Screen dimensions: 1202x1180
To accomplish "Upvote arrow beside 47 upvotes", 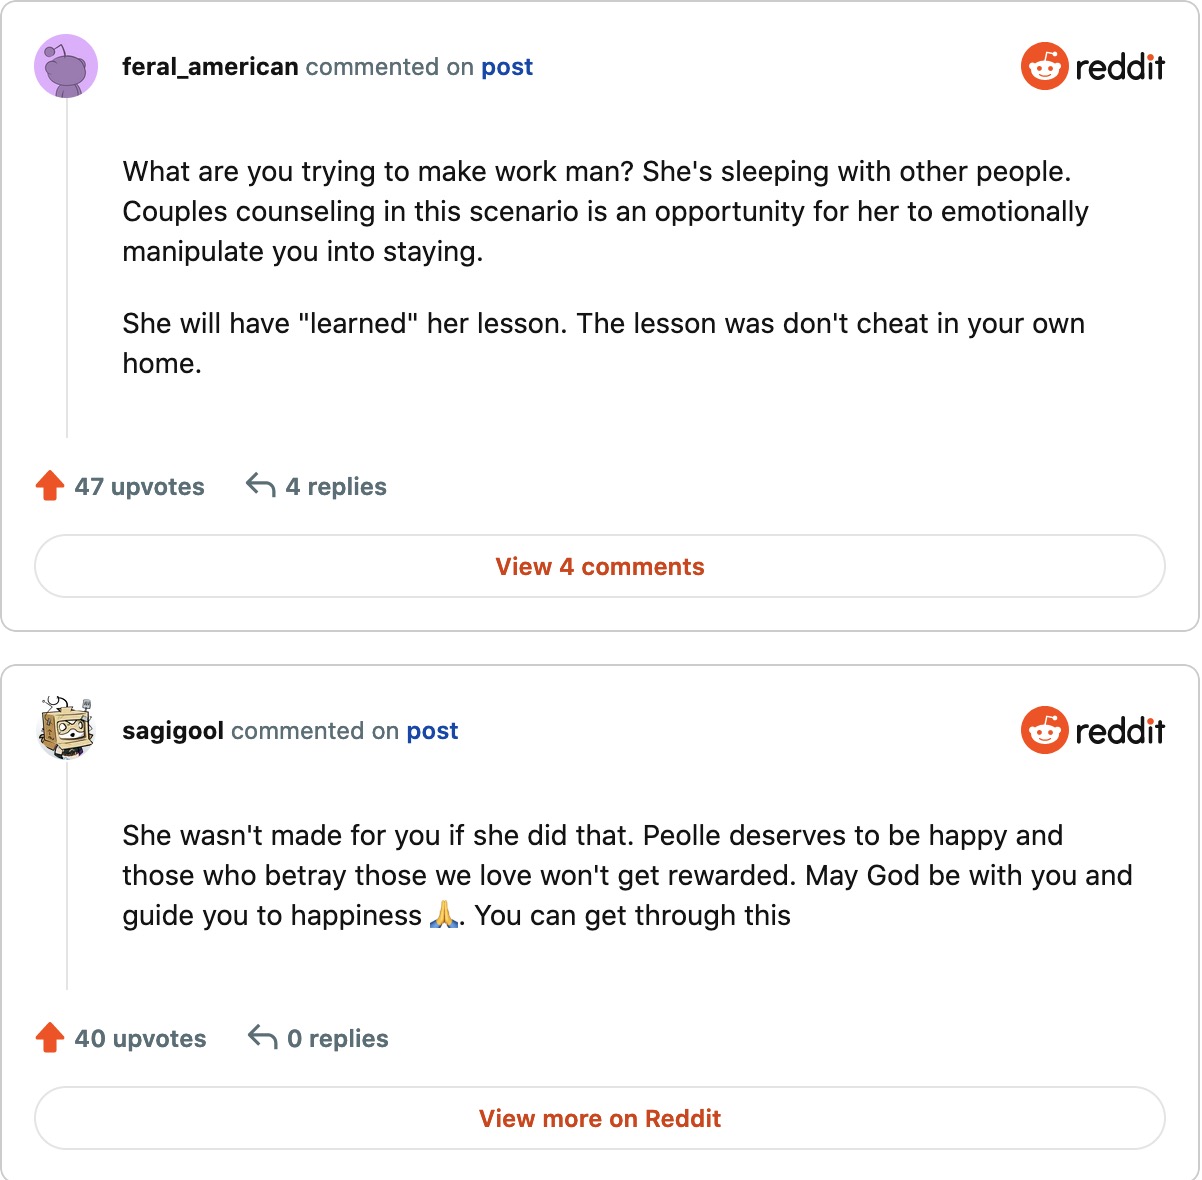I will (x=50, y=487).
